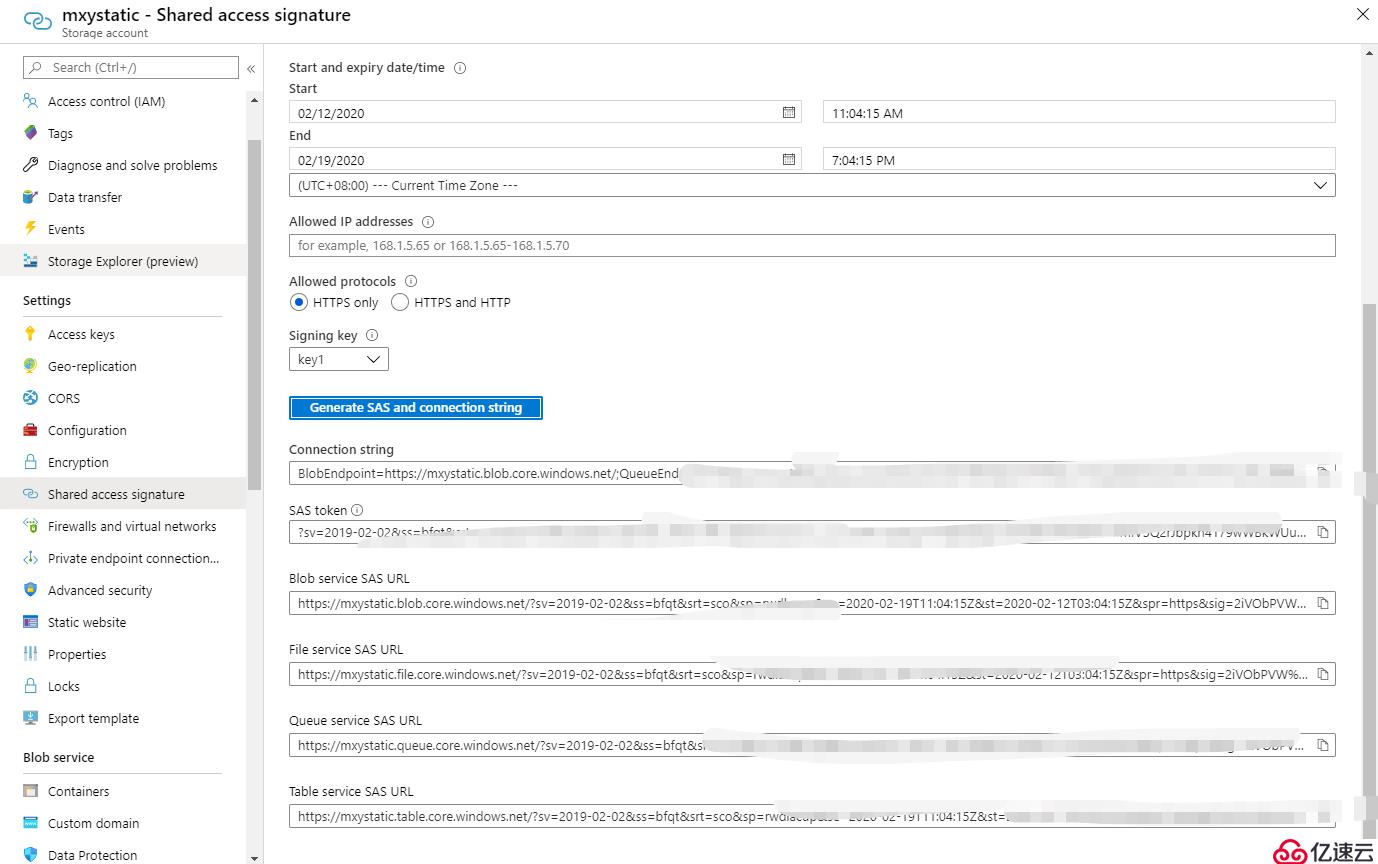The height and width of the screenshot is (864, 1378).
Task: Click the Connection string text field
Action: [812, 473]
